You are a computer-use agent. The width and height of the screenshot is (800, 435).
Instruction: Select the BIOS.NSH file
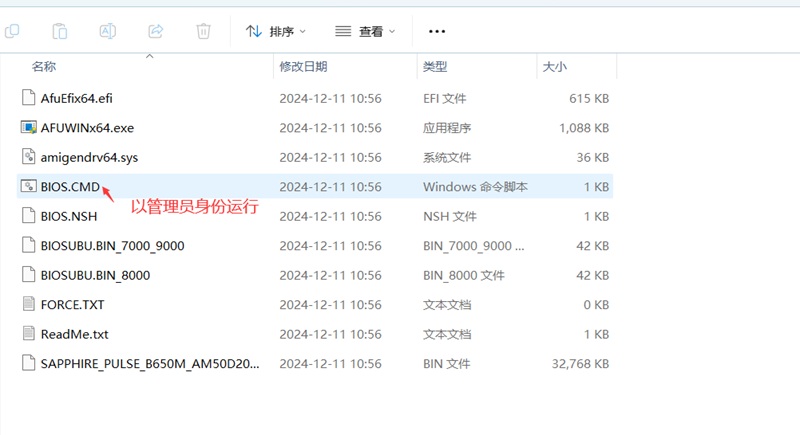pos(69,216)
